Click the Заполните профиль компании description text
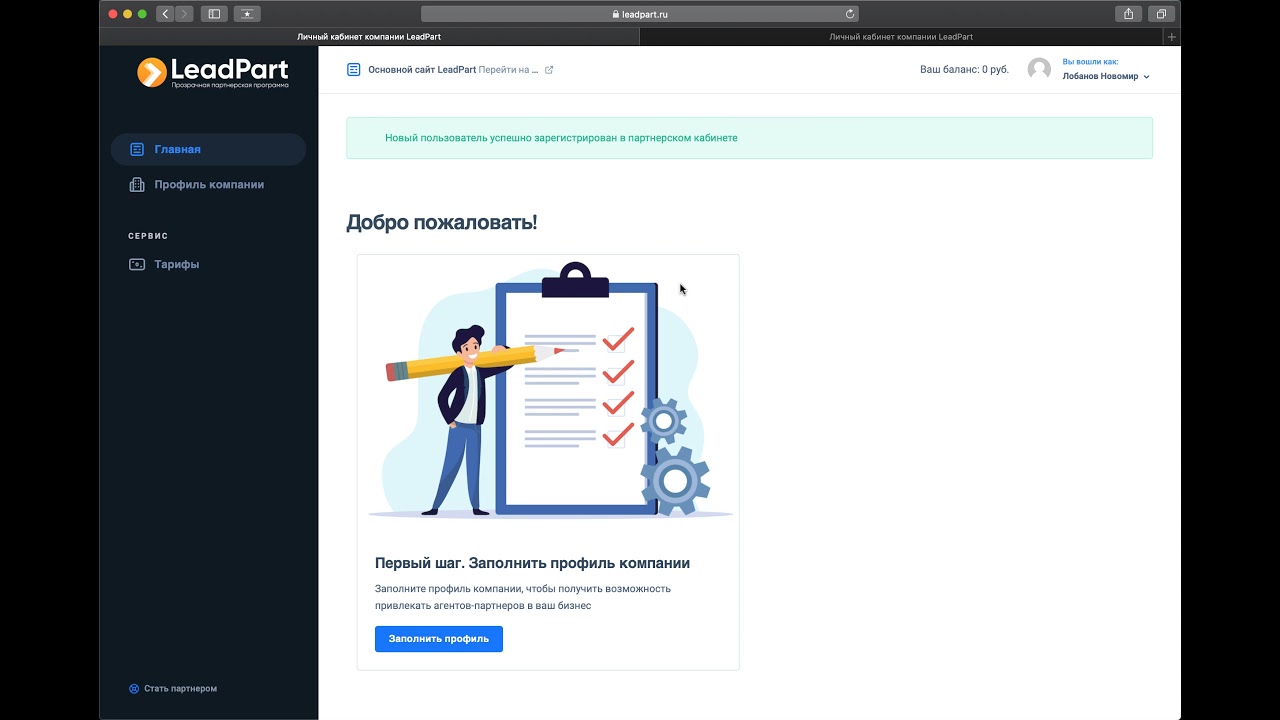This screenshot has width=1280, height=720. [523, 597]
